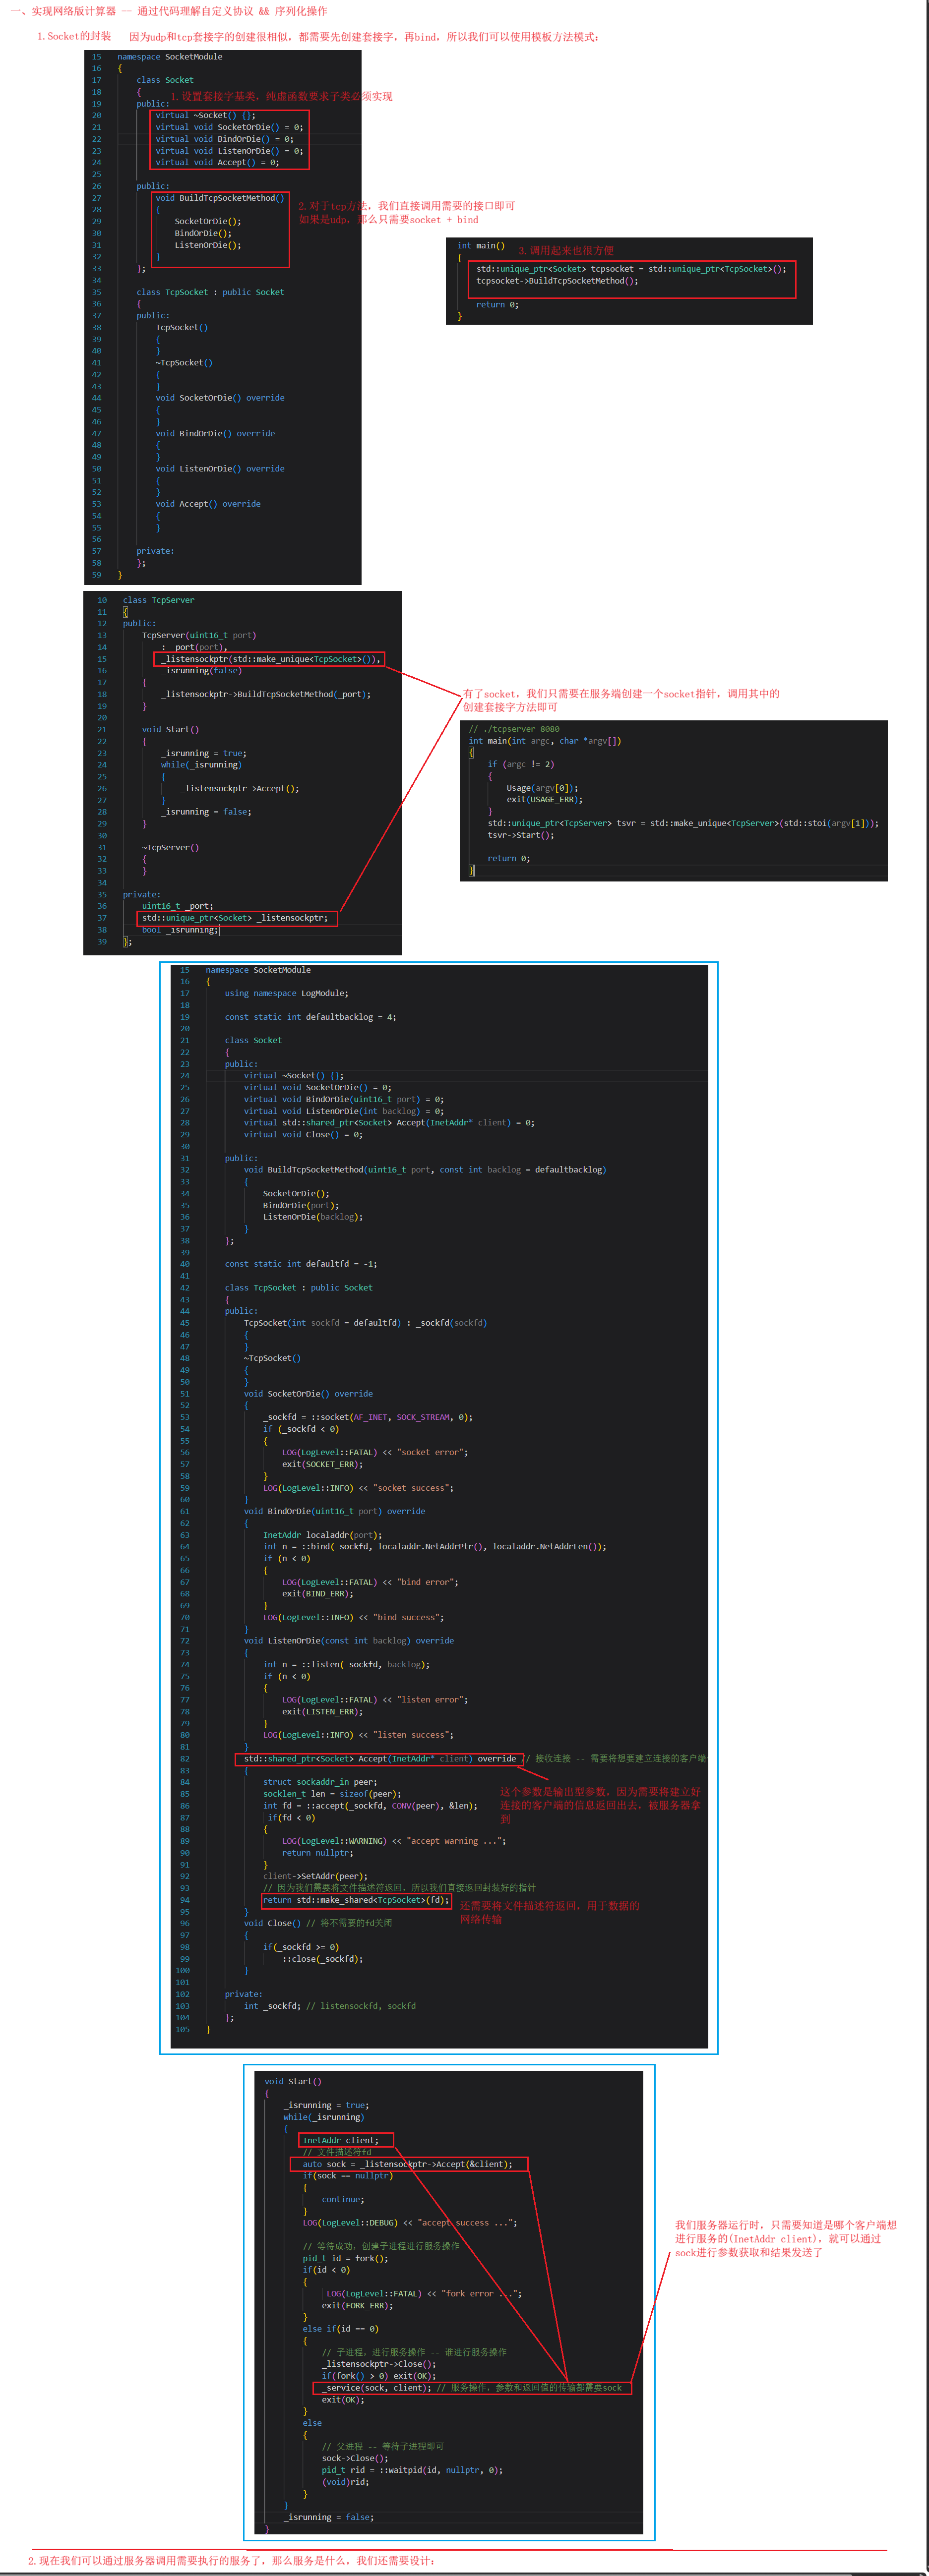Screen dimensions: 929x2576
Task: Click 'return std::make_shared<TcpSocket>(fd);' line
Action: click(356, 1900)
